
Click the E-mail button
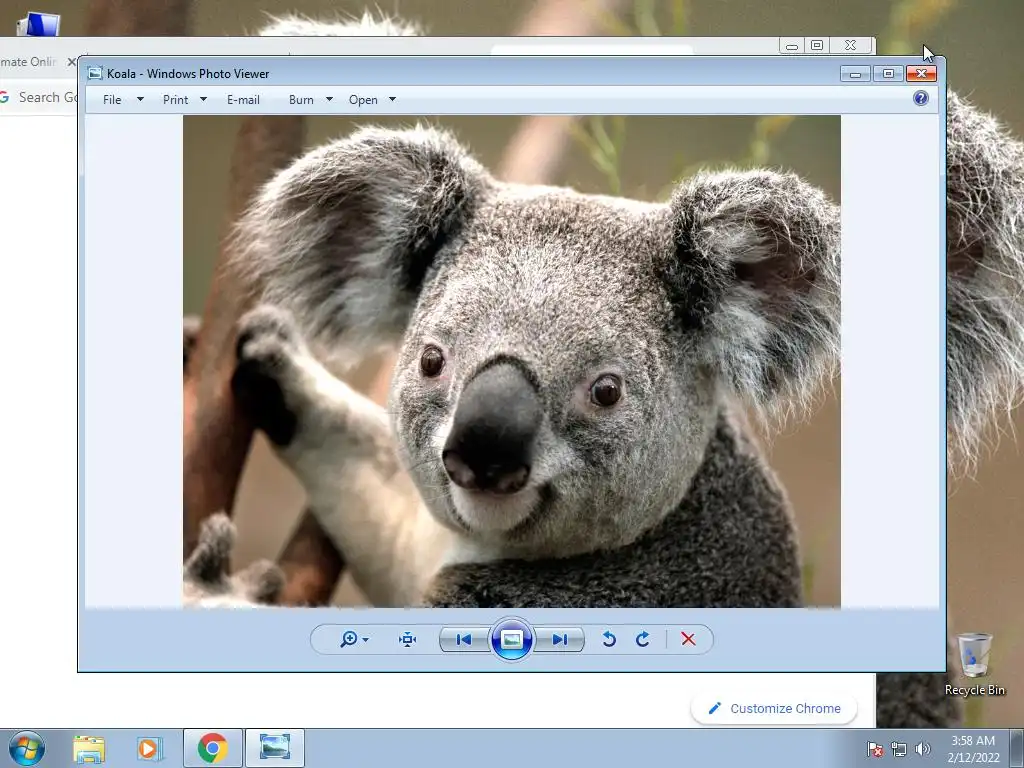(x=243, y=100)
